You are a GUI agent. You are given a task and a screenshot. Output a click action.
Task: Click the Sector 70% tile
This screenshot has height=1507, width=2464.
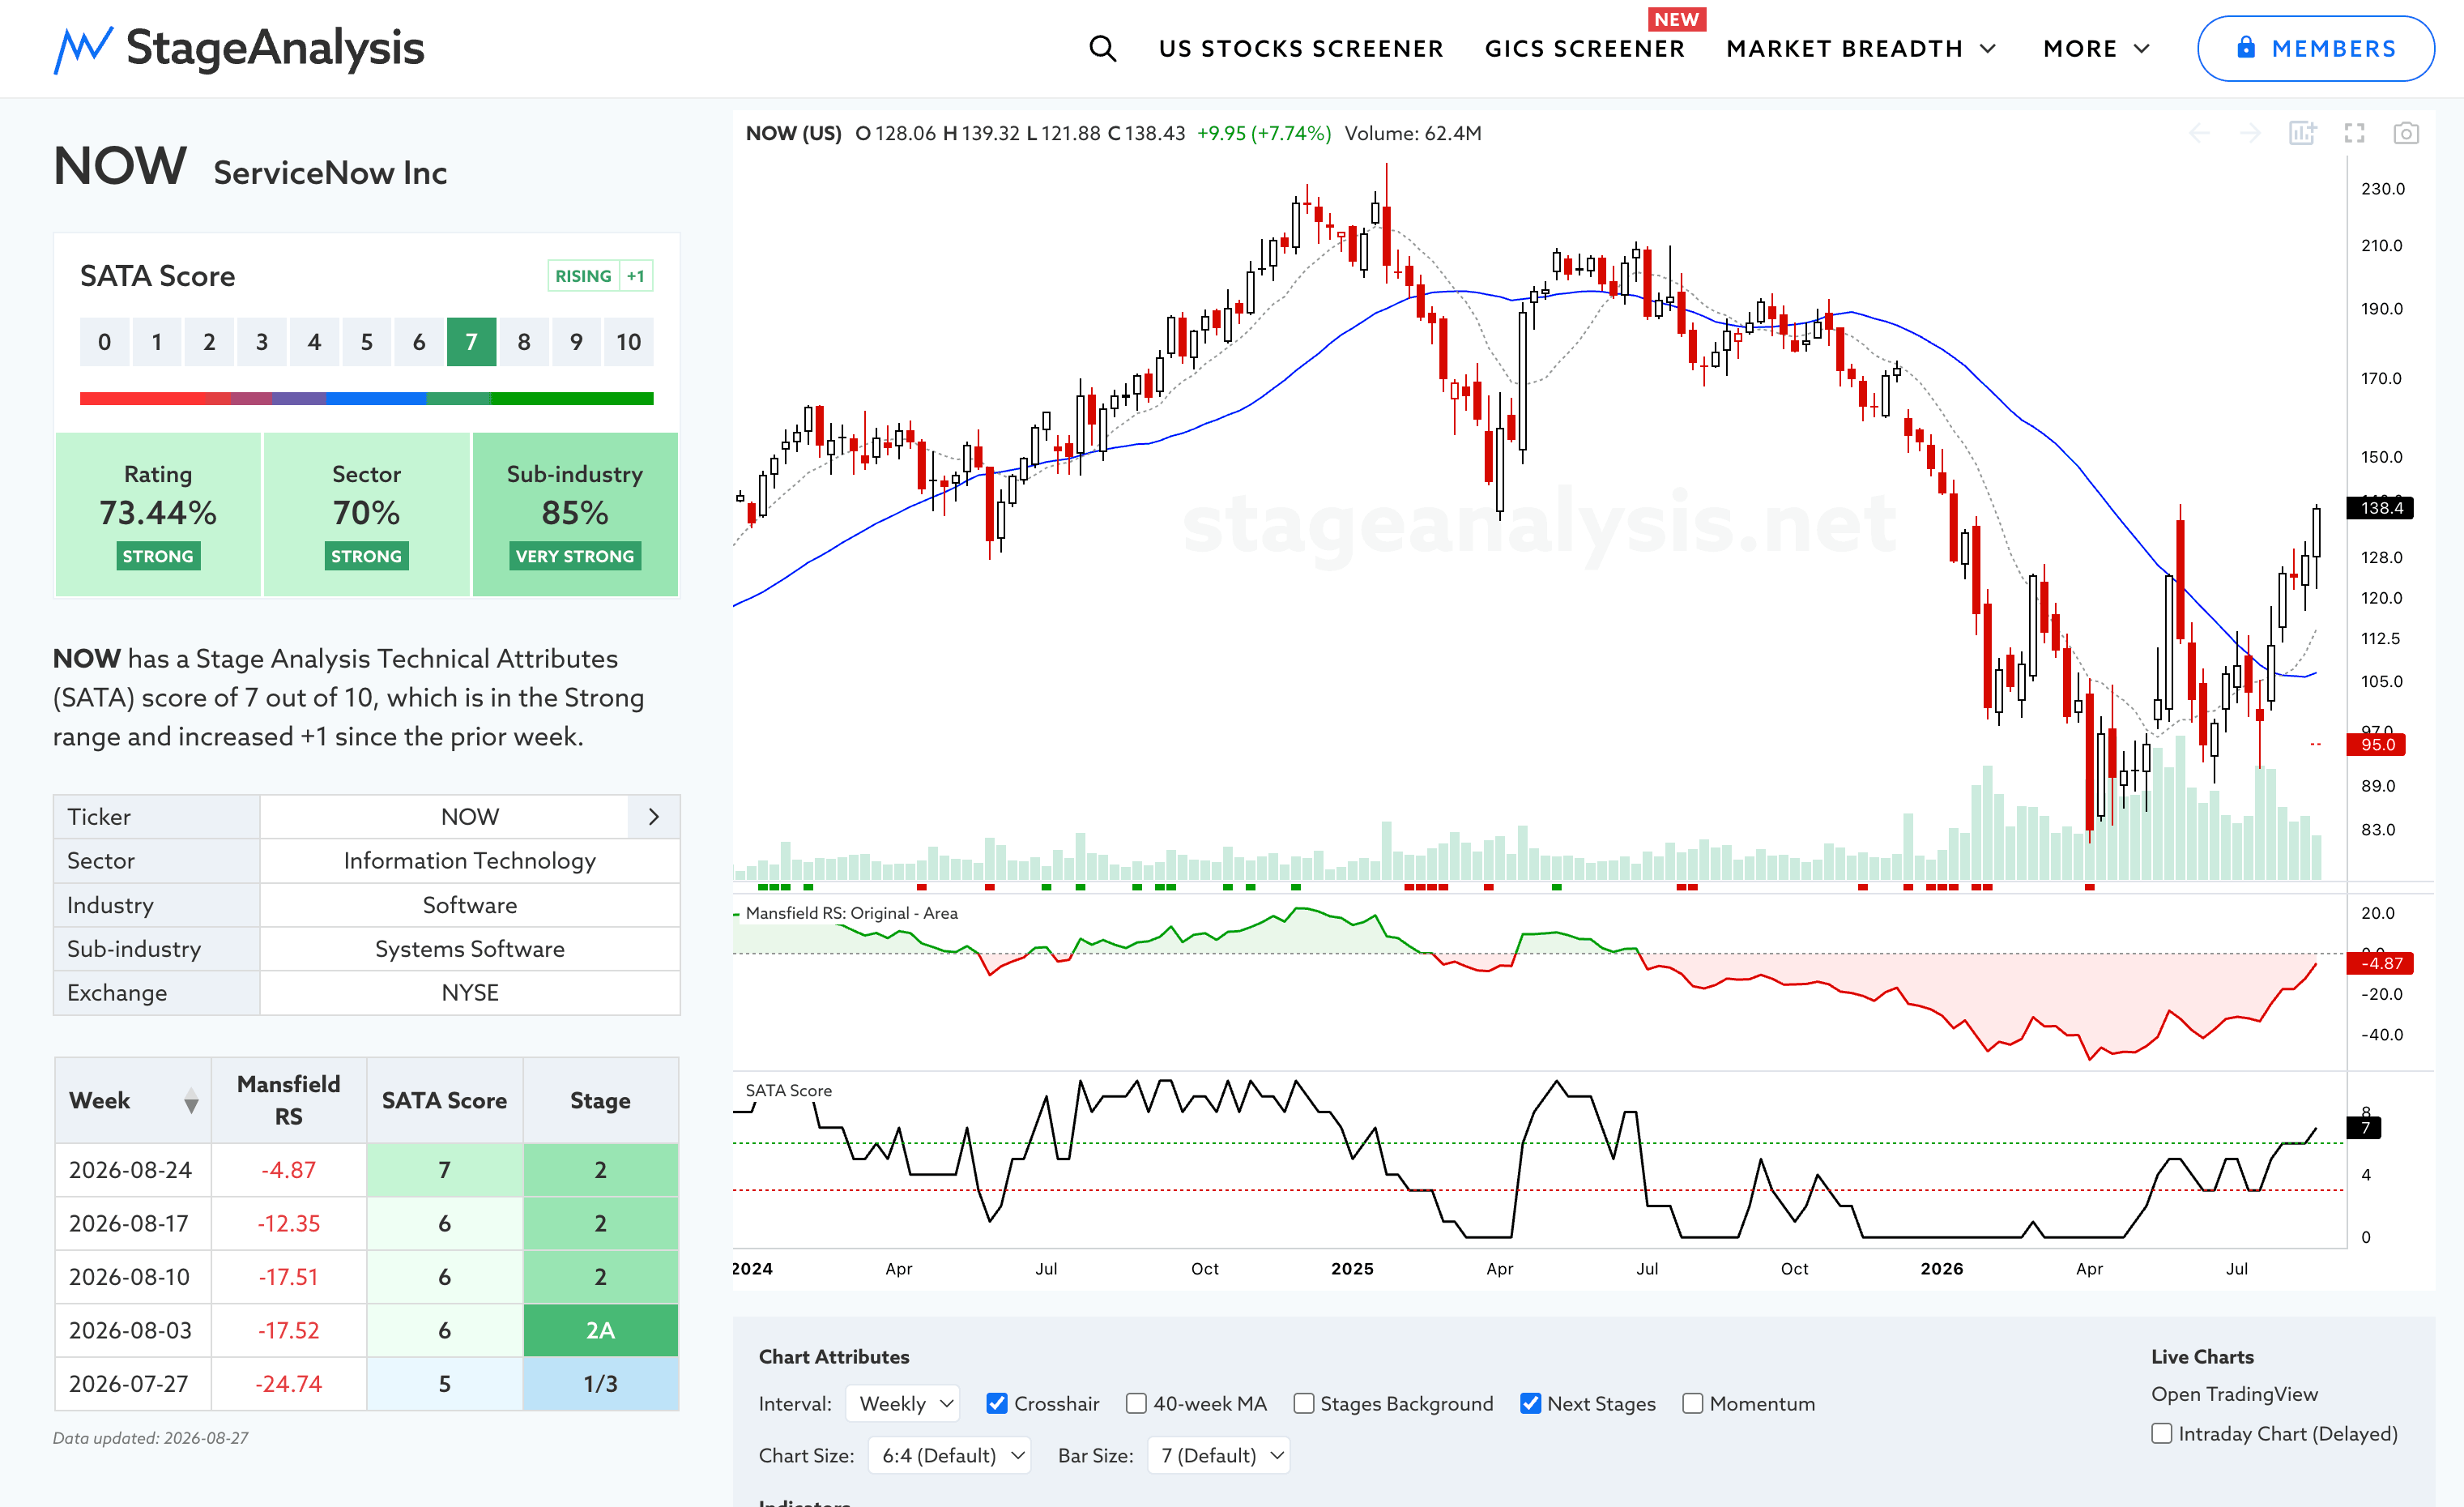pos(366,514)
